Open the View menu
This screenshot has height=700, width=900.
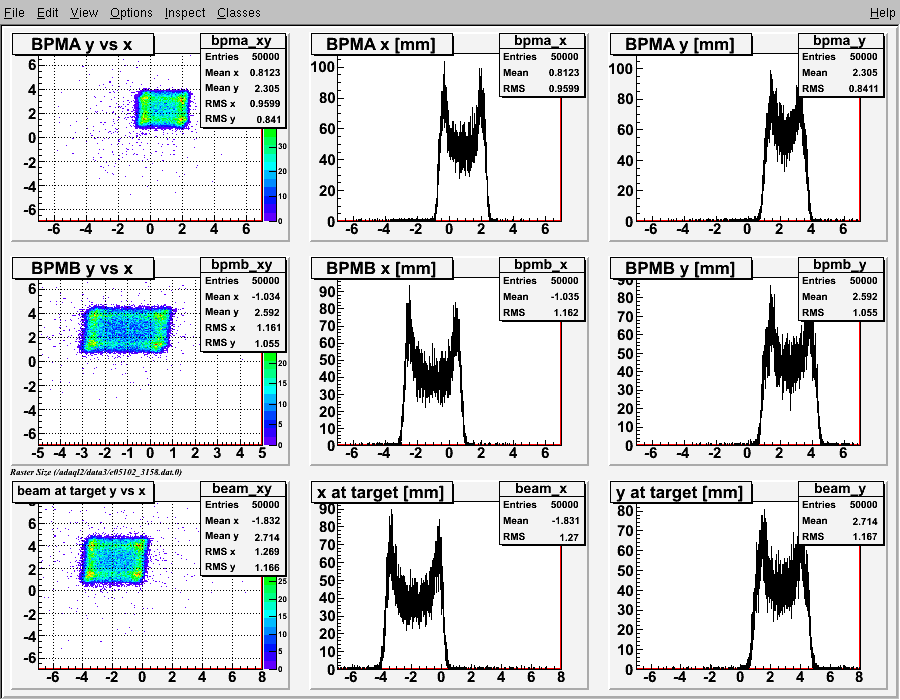[x=84, y=13]
